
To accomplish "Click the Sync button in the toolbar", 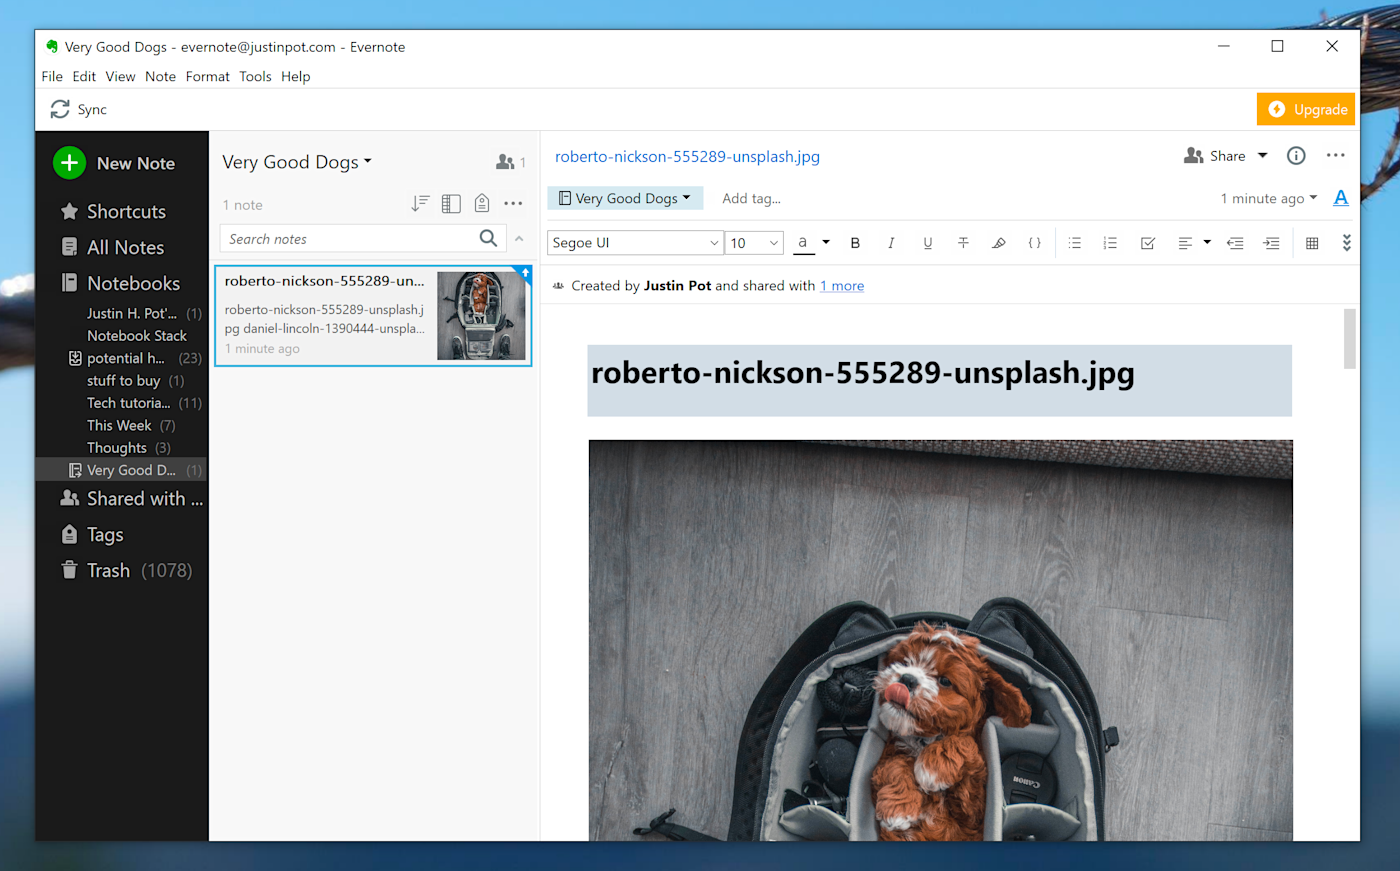I will tap(79, 109).
